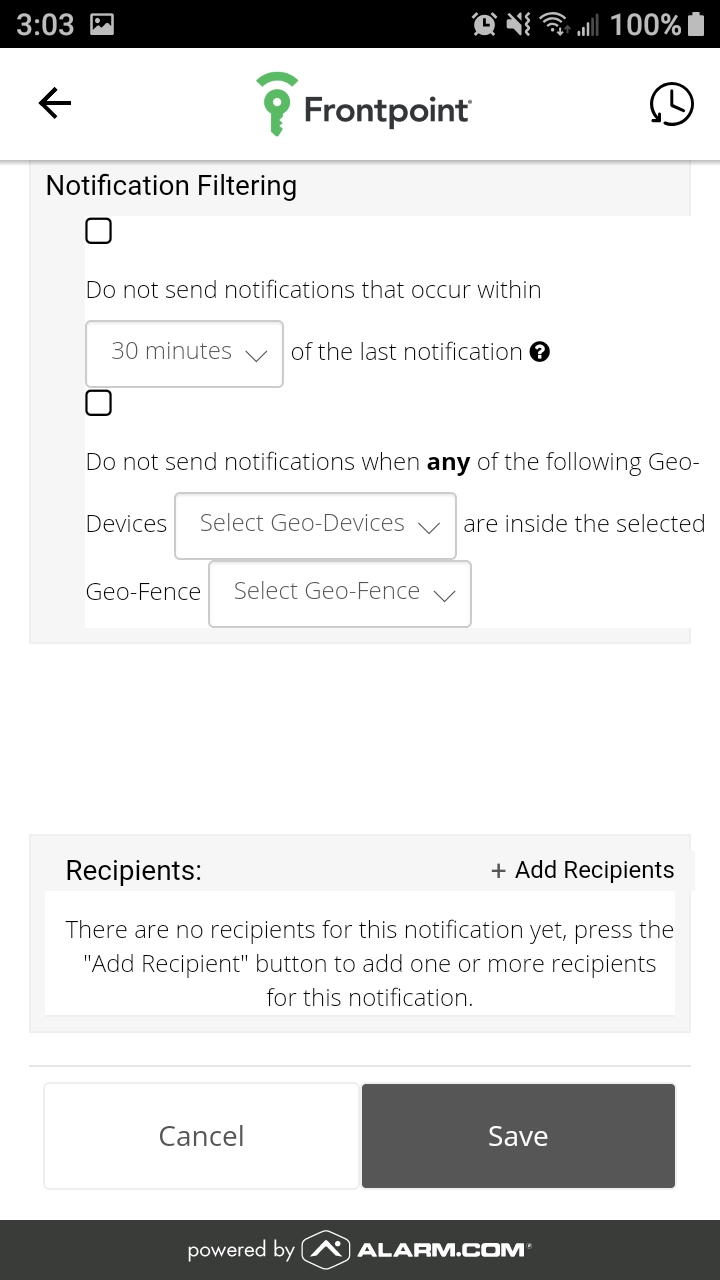The width and height of the screenshot is (720, 1280).
Task: Tap the plus icon by Add Recipients
Action: pyautogui.click(x=498, y=871)
